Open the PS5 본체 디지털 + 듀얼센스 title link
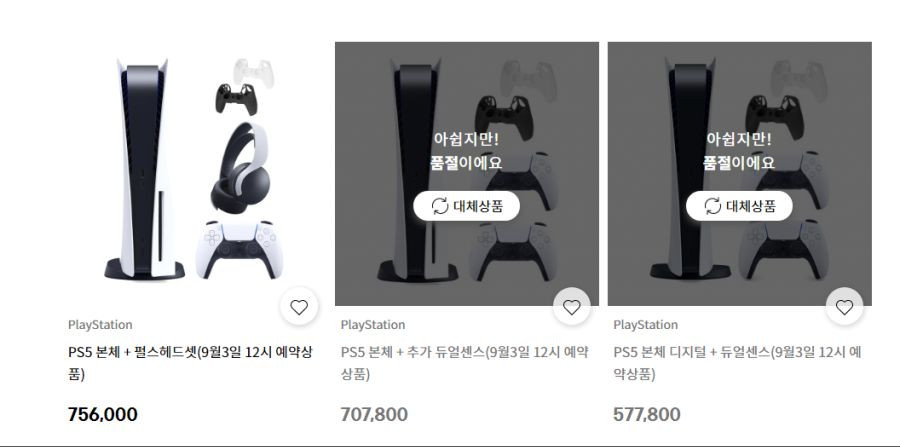Viewport: 900px width, 447px height. [x=738, y=363]
